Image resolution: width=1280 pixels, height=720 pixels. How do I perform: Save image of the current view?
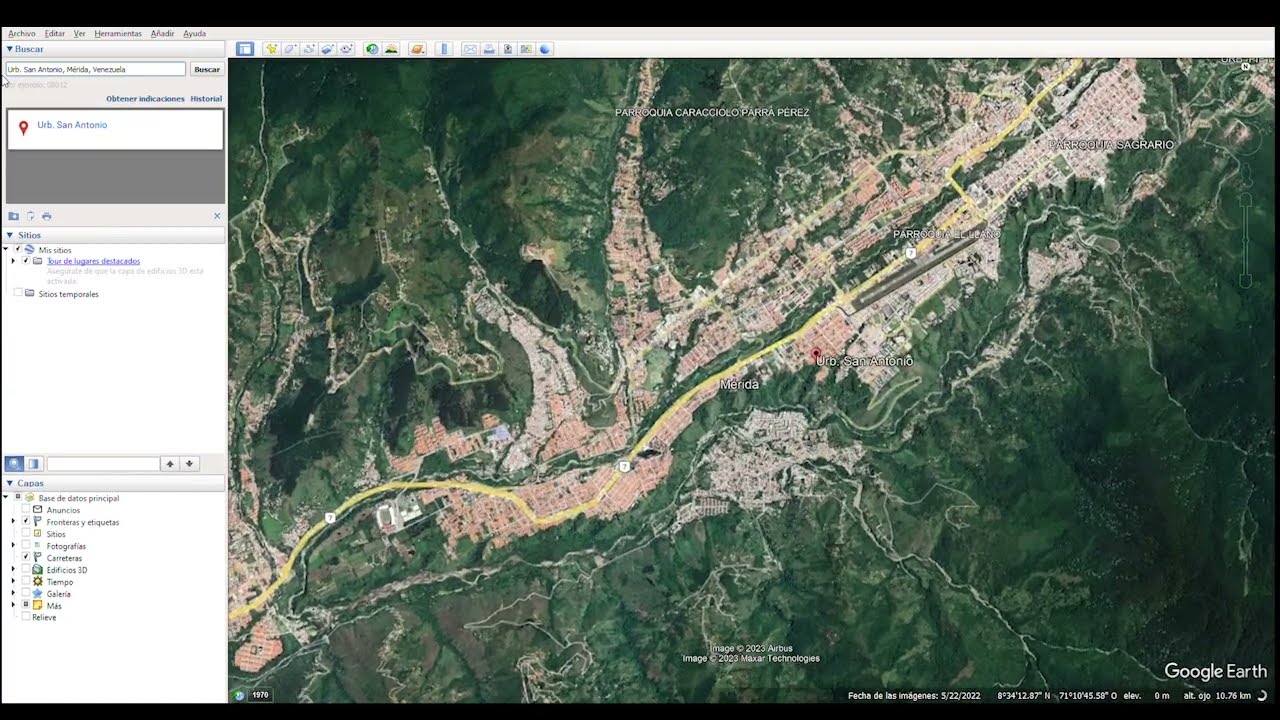click(508, 49)
